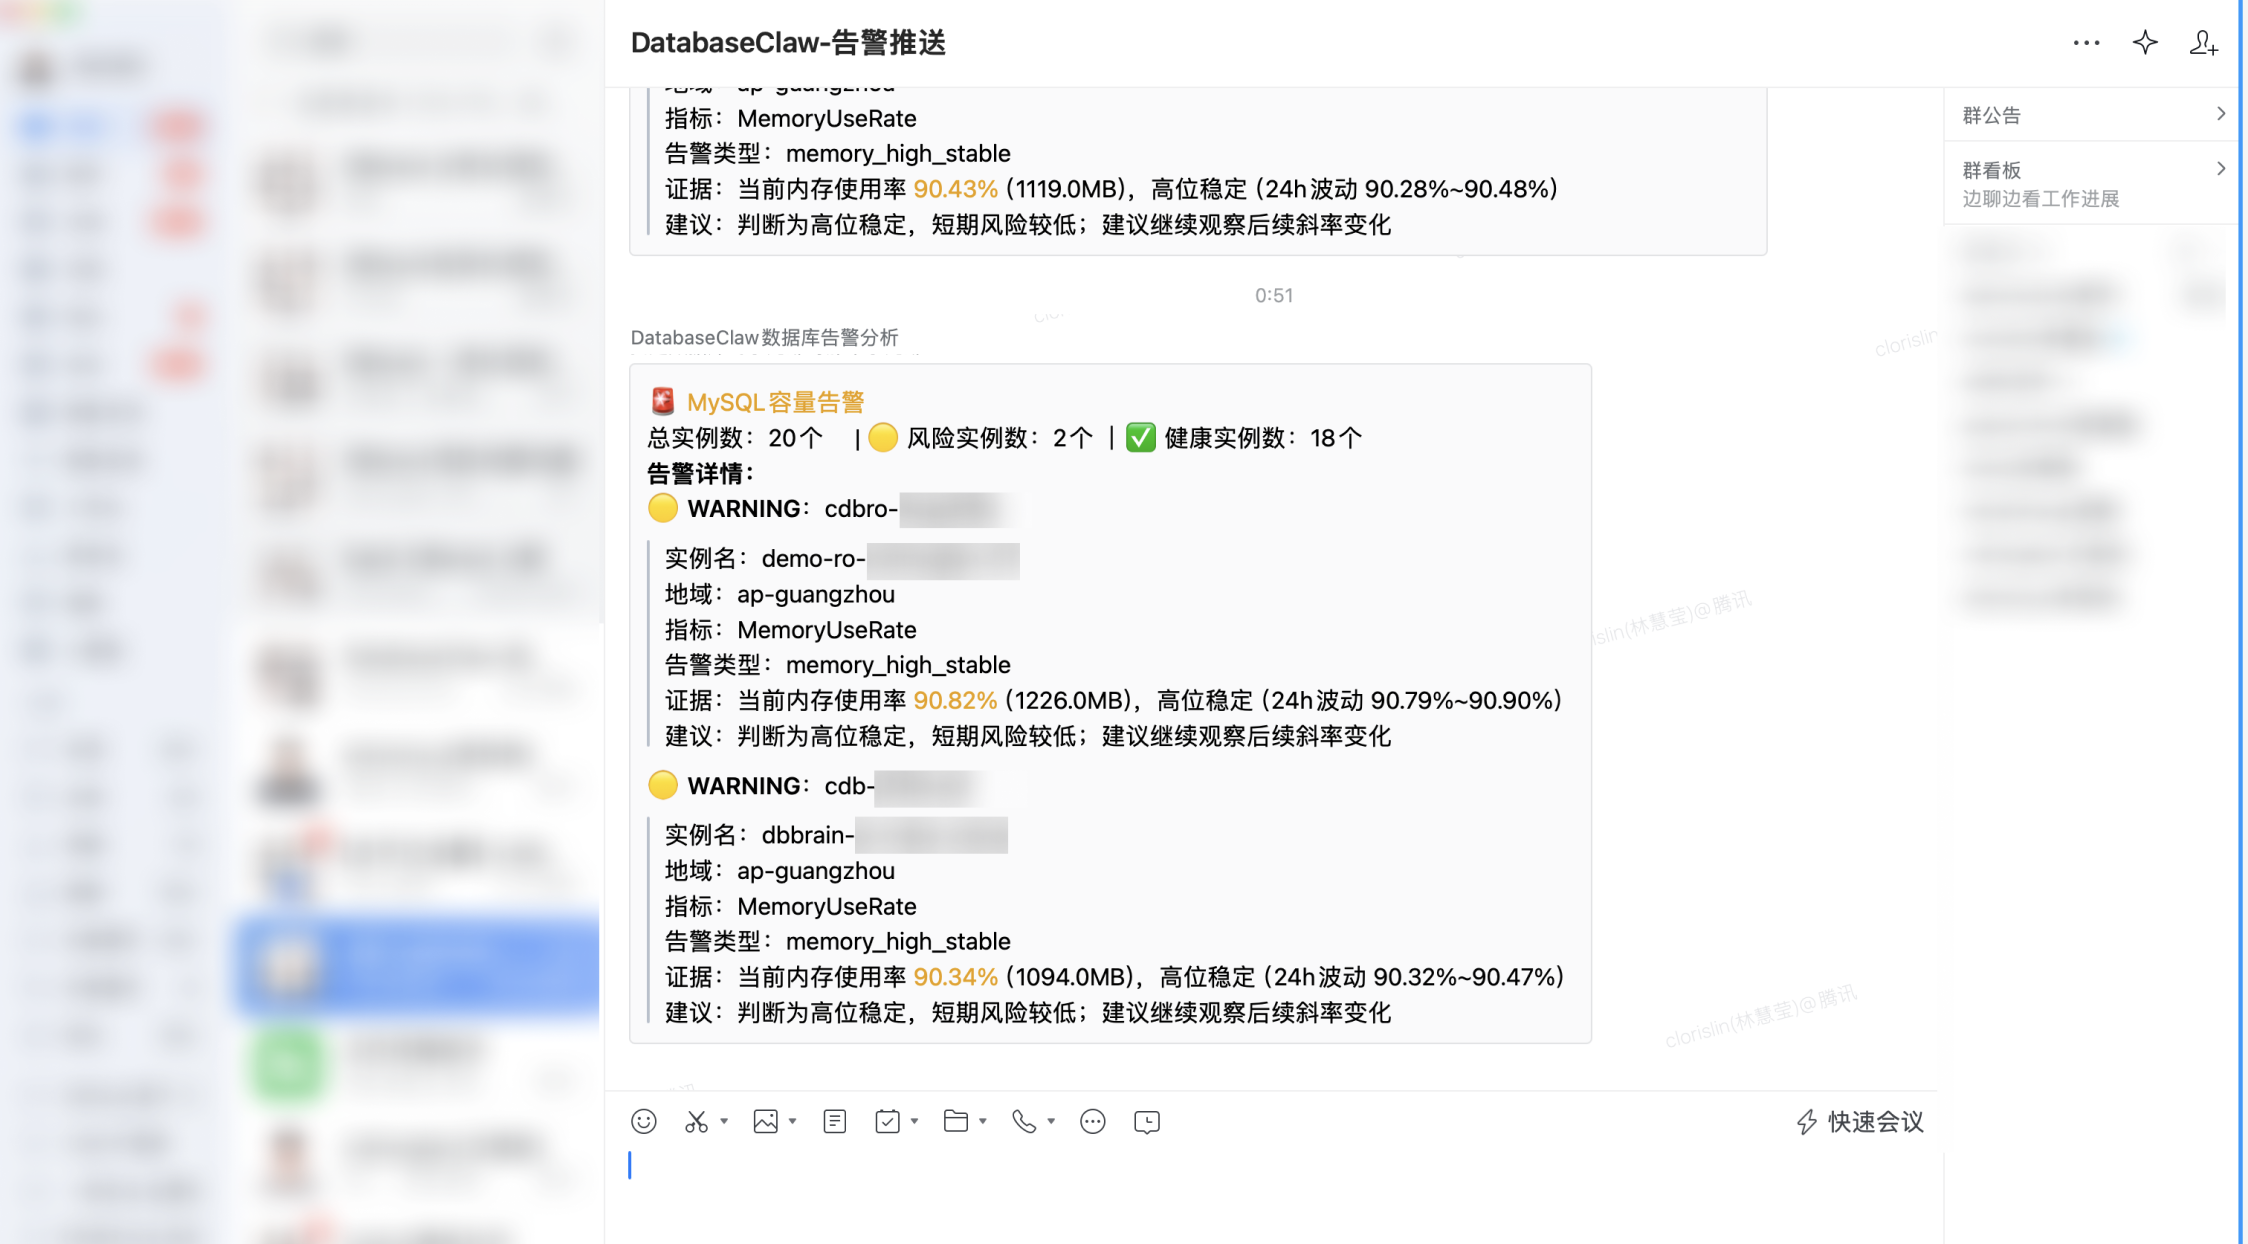Click the image picture icon in toolbar
Screen dimensions: 2248x1244
click(x=766, y=1122)
